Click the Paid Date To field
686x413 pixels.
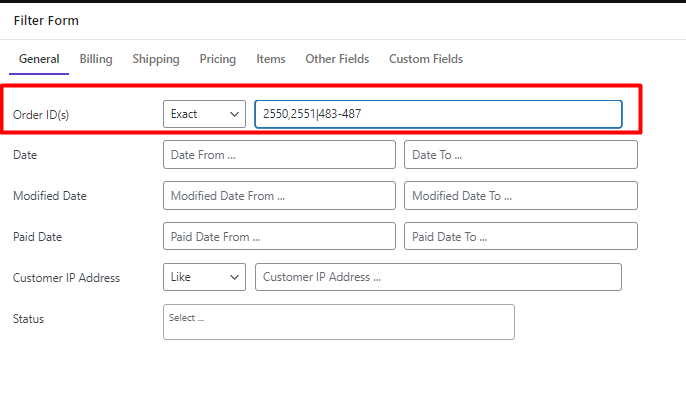pyautogui.click(x=521, y=236)
